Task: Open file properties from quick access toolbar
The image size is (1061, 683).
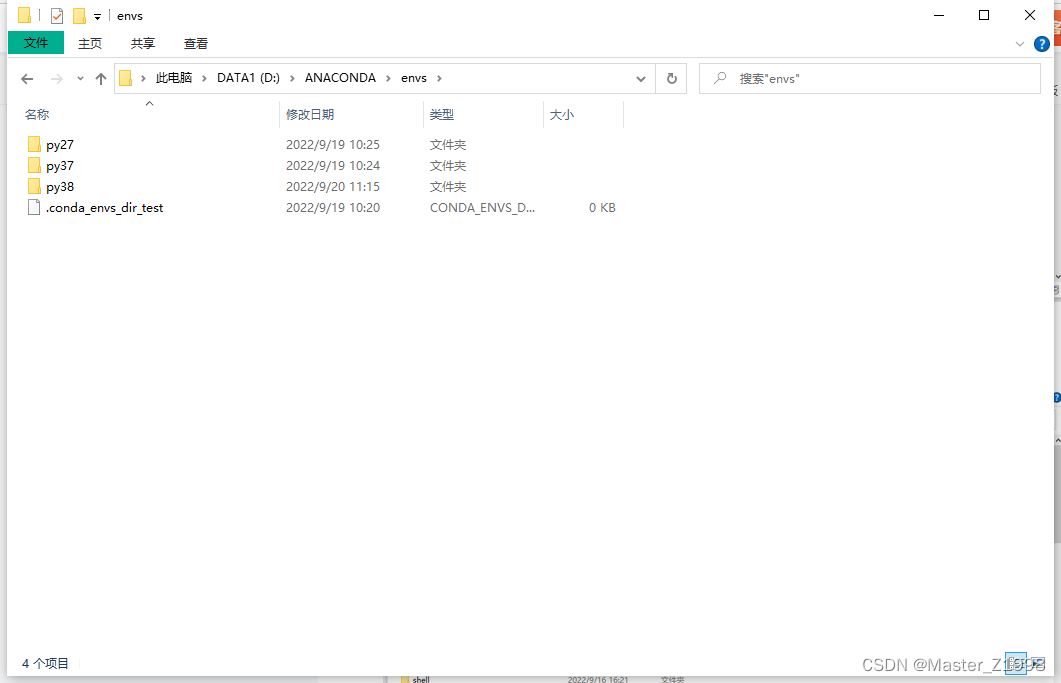Action: [56, 15]
